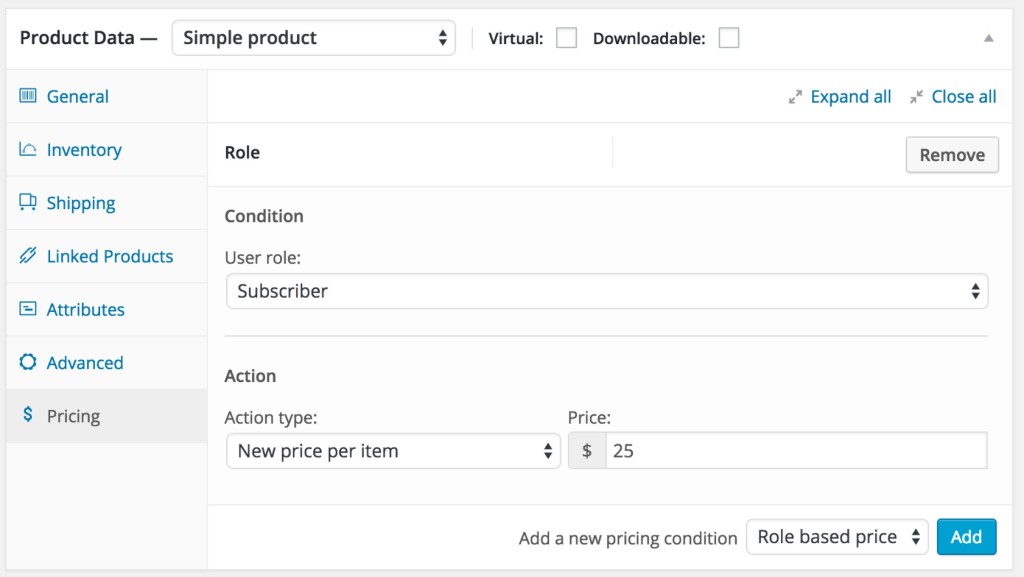Enable the Virtual checkbox
The height and width of the screenshot is (577, 1024).
pyautogui.click(x=566, y=37)
